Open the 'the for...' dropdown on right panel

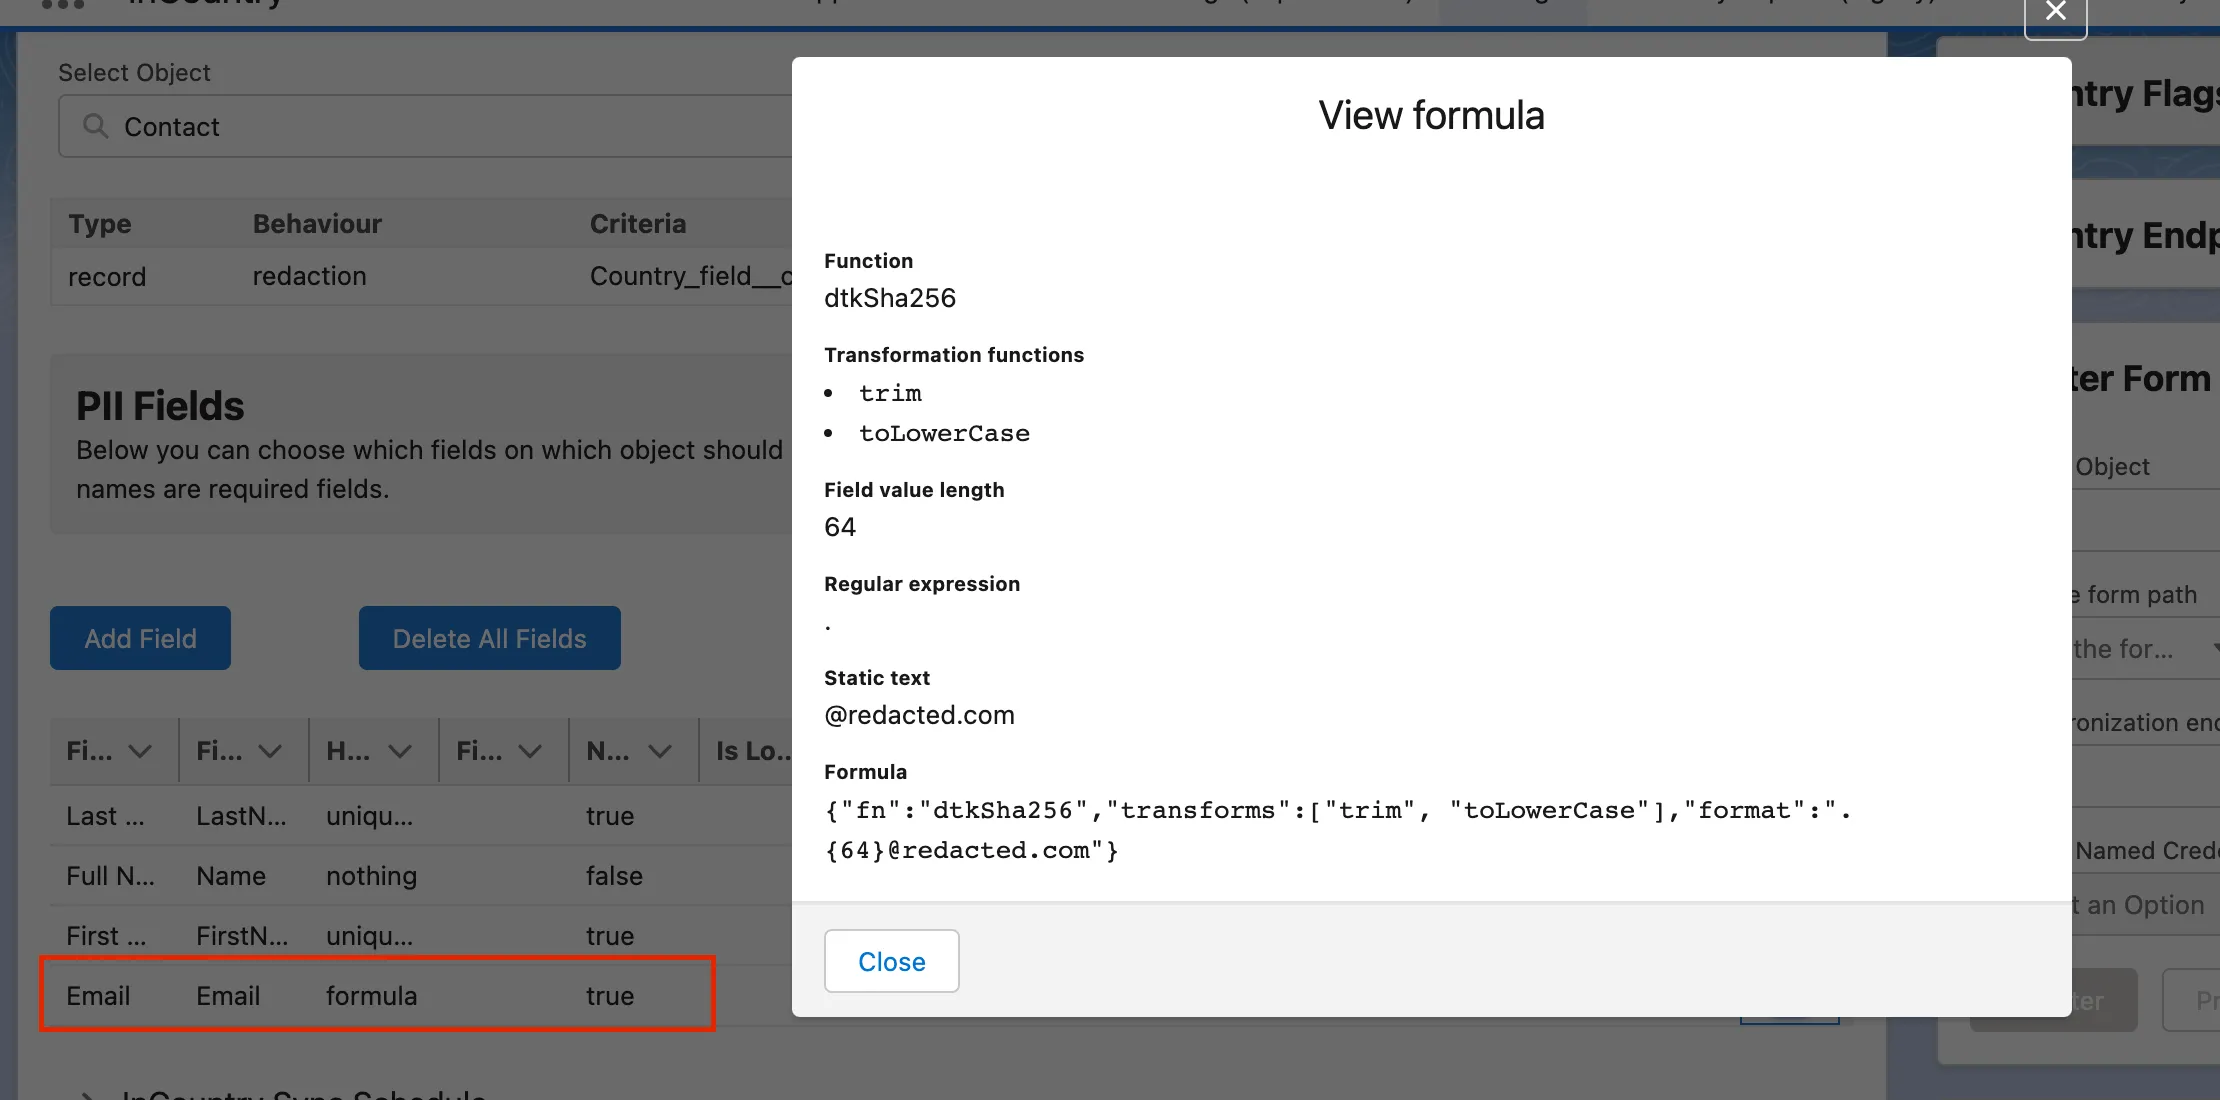[x=2140, y=649]
